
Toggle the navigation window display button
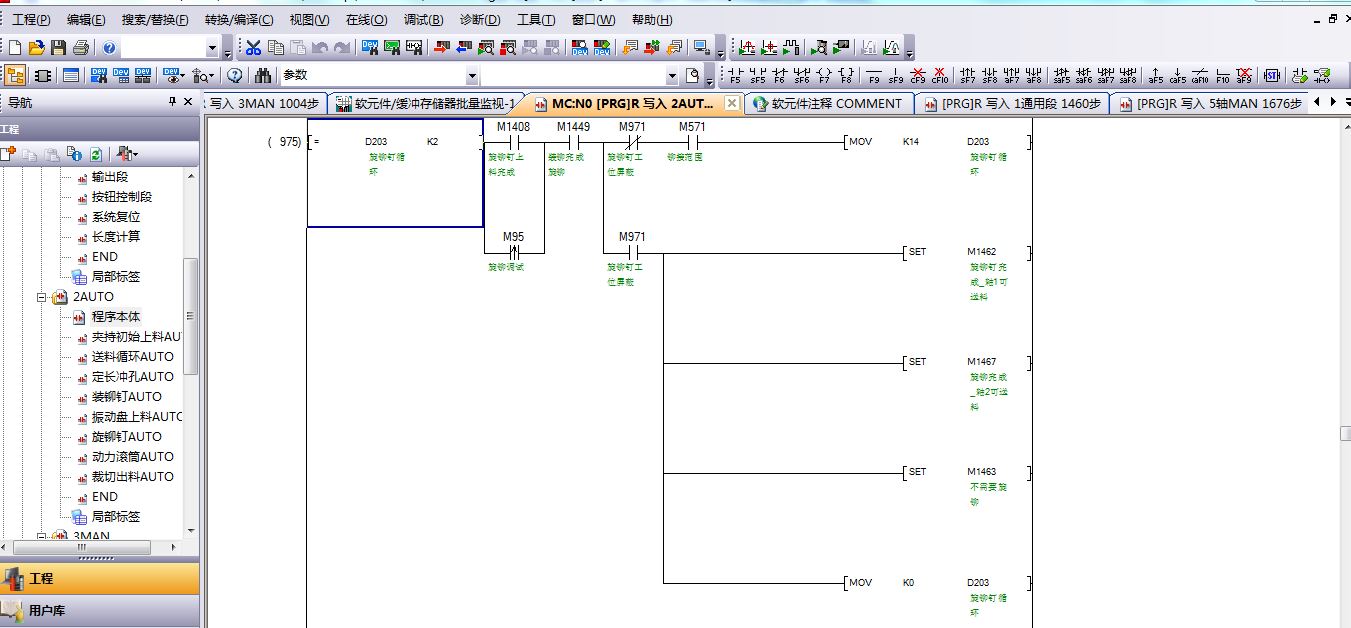click(16, 75)
